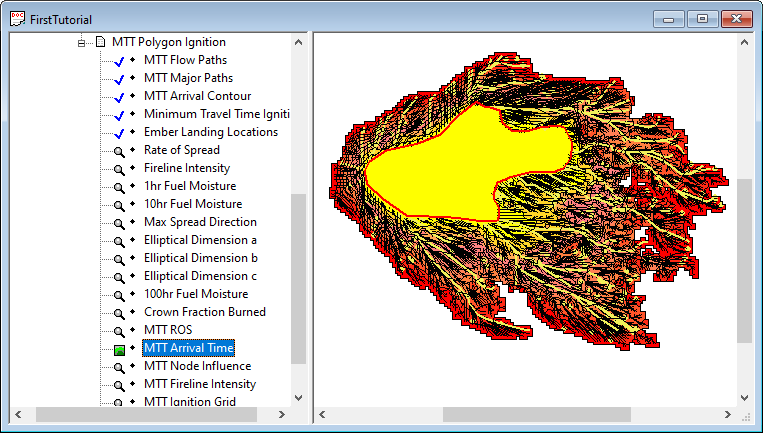Click the tree panel scroll left arrow

pyautogui.click(x=18, y=415)
